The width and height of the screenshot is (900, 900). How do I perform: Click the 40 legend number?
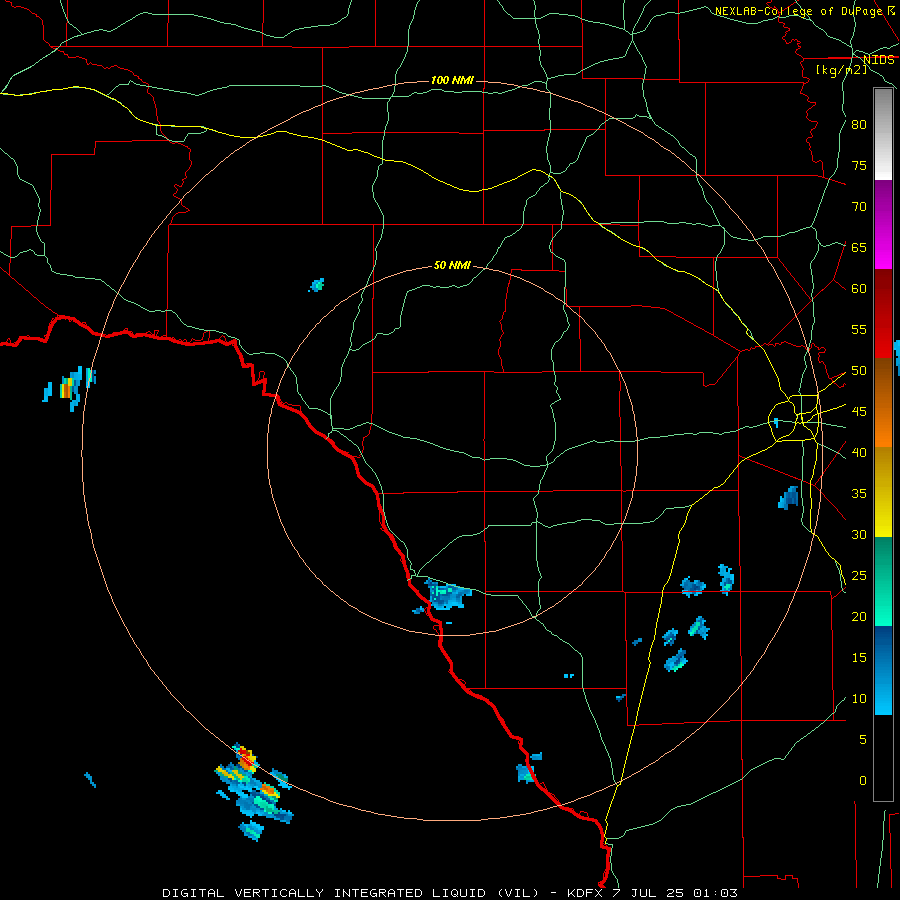tap(859, 453)
